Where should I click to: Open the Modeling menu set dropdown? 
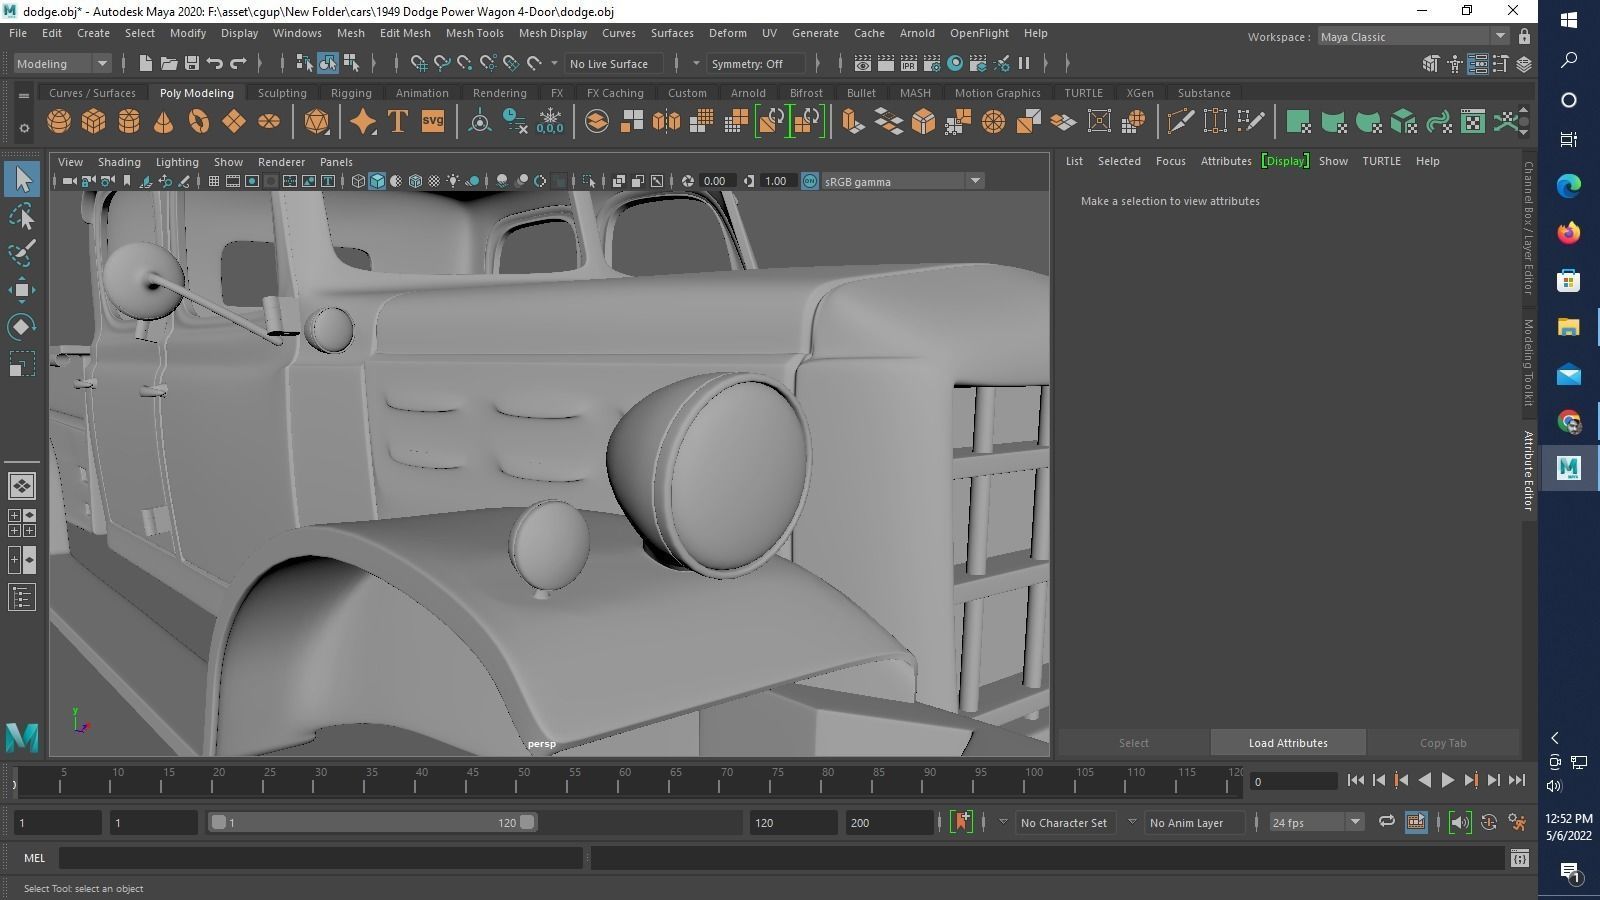(x=62, y=64)
